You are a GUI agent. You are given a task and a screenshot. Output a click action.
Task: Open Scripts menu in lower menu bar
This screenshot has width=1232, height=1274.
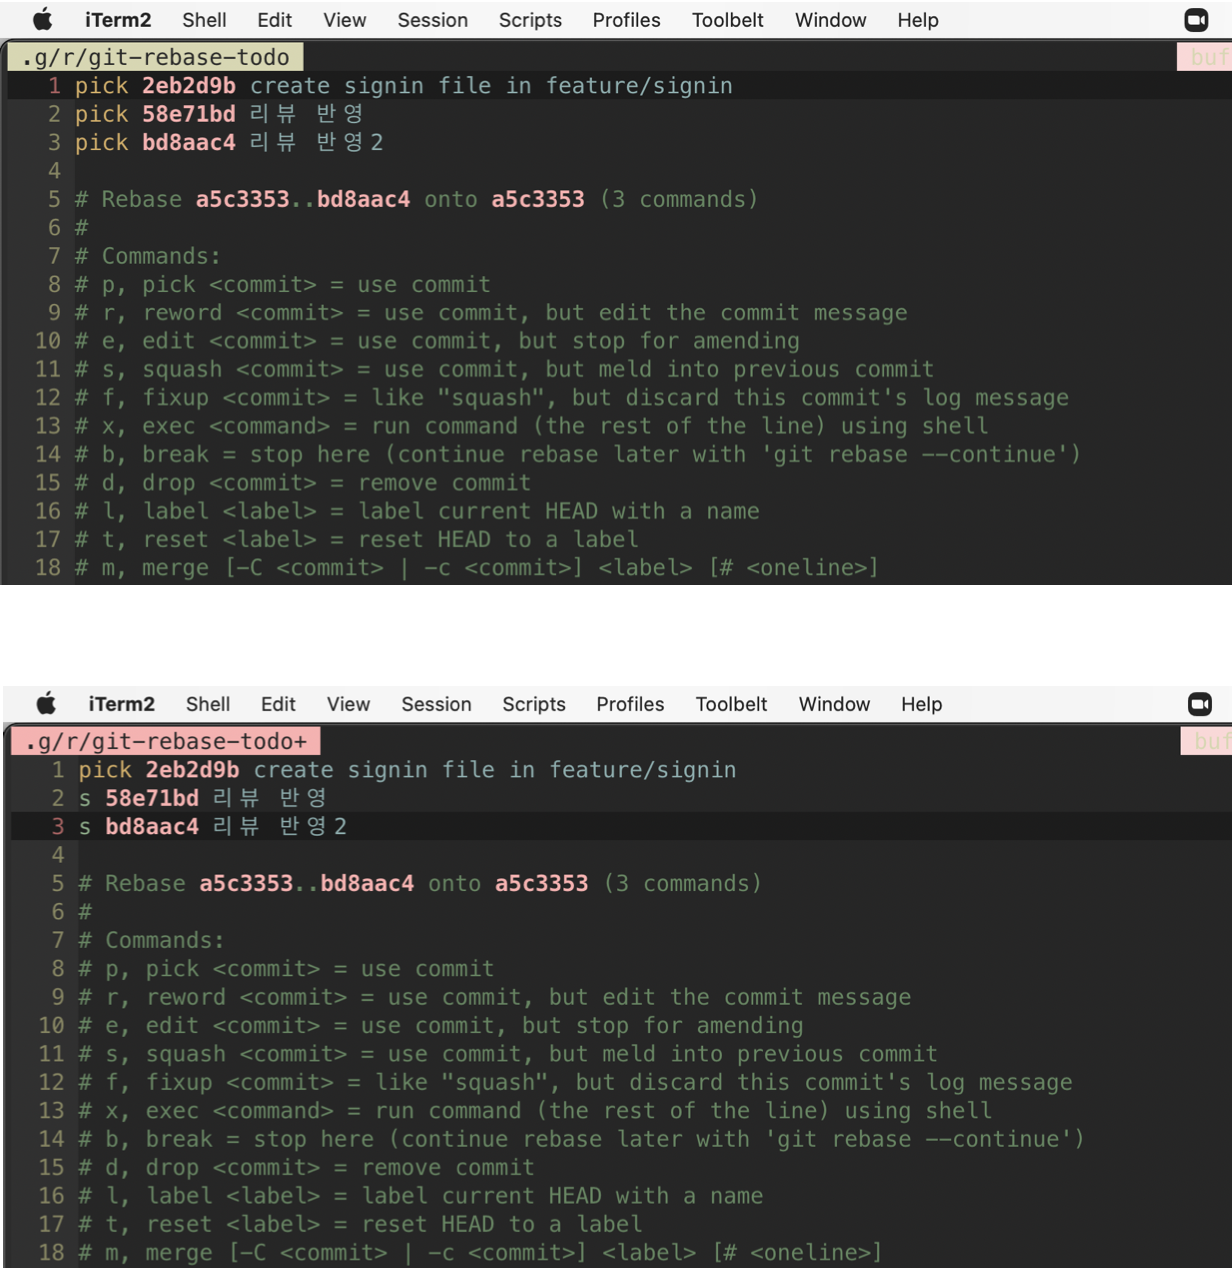click(534, 704)
